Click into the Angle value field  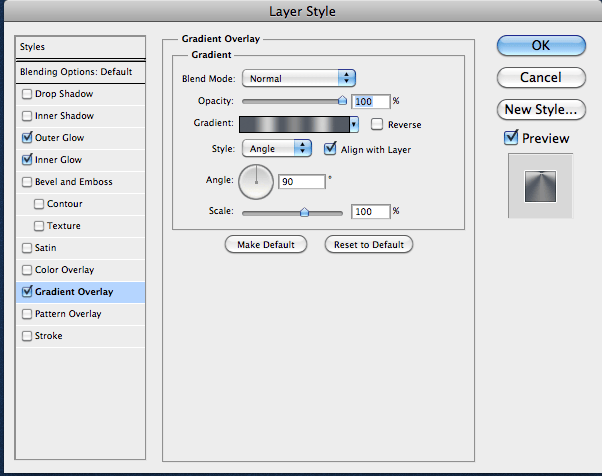coord(302,182)
